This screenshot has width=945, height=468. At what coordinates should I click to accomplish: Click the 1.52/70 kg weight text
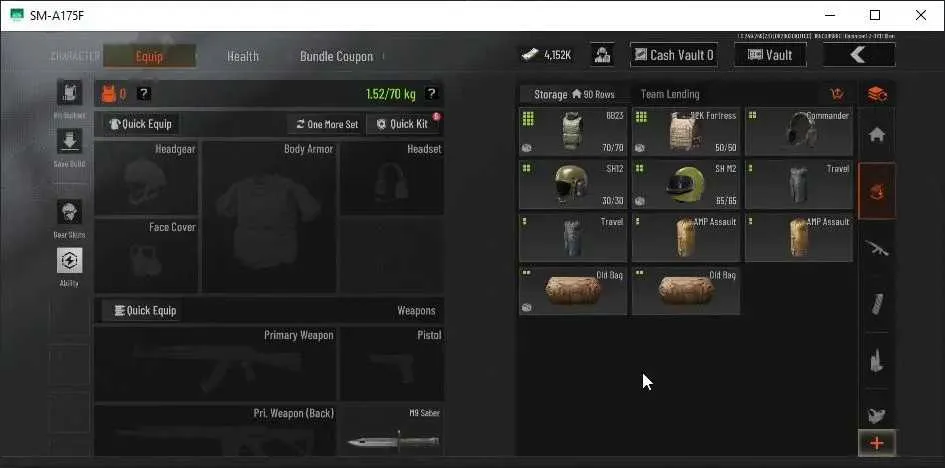pos(391,94)
